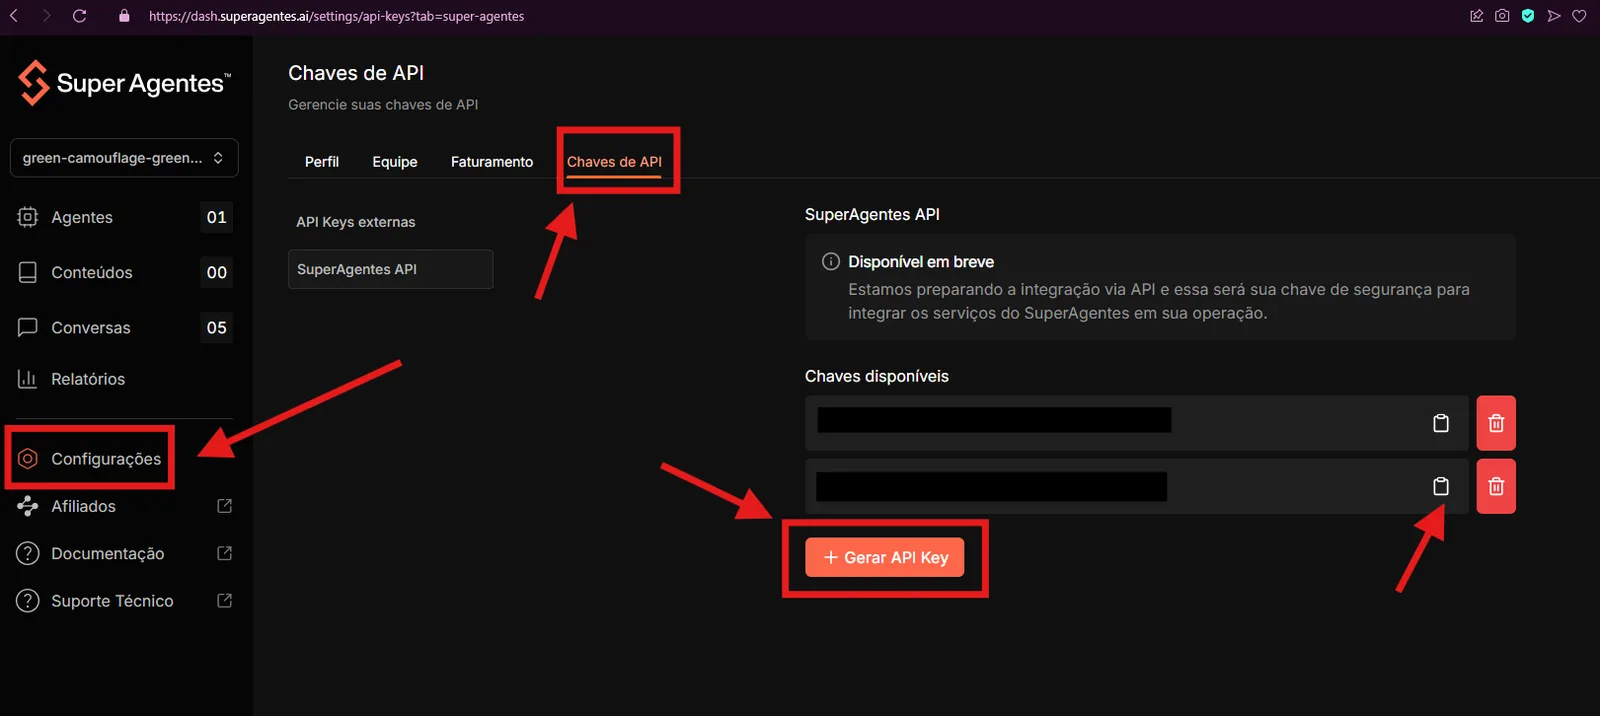The width and height of the screenshot is (1600, 716).
Task: Click the Conteúdos count badge 00
Action: click(x=217, y=272)
